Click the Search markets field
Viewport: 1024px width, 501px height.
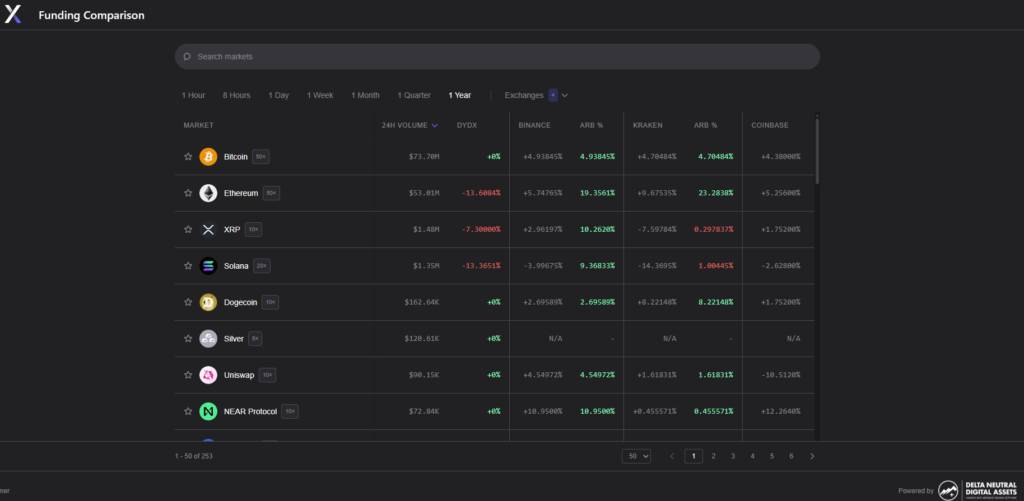(x=497, y=57)
